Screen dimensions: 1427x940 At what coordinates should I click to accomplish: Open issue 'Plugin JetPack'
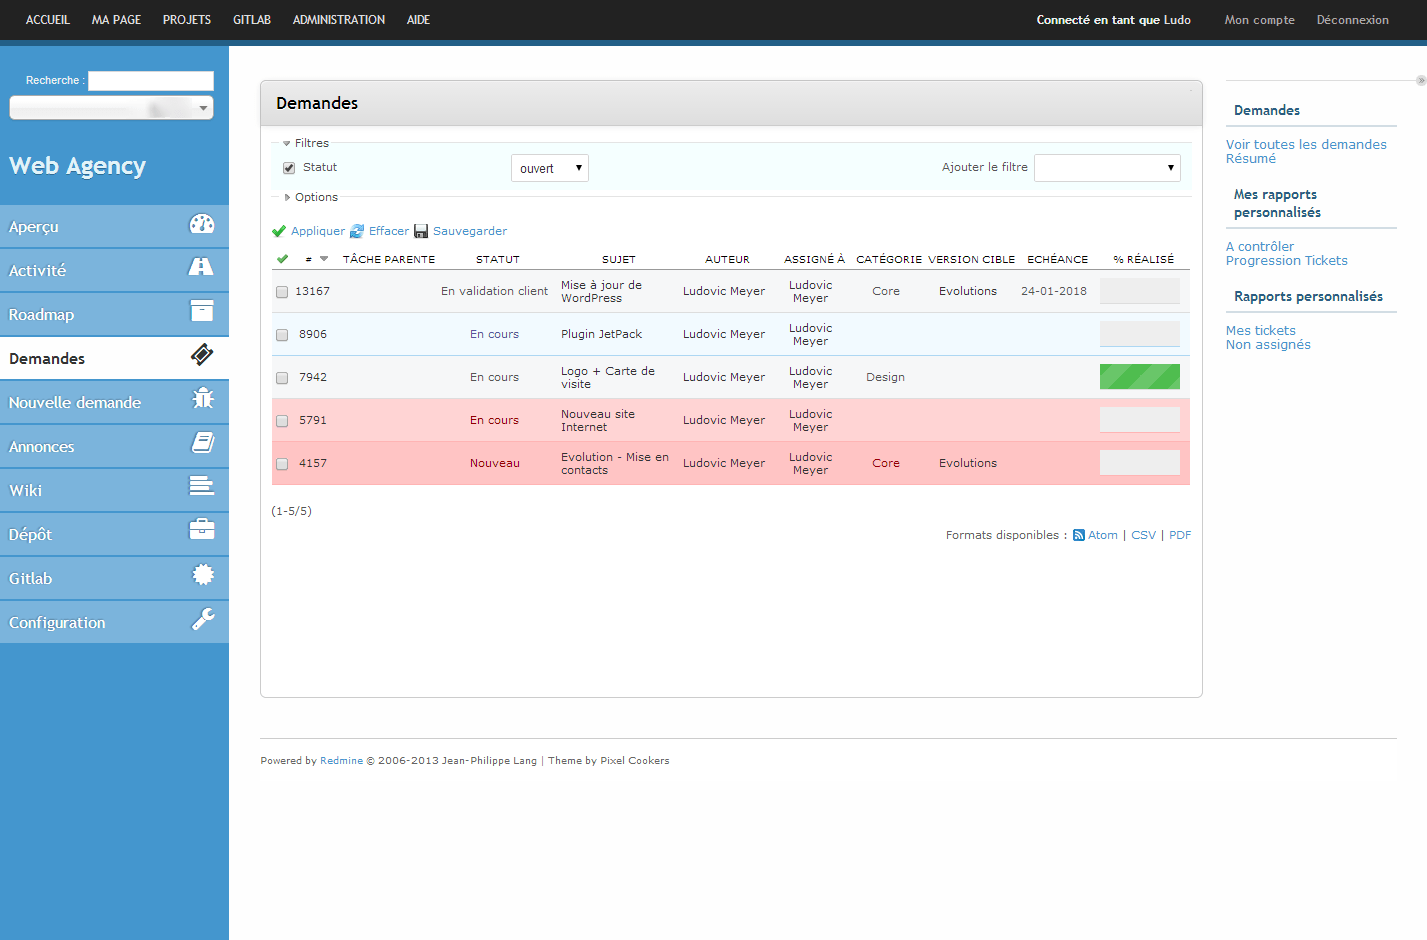[x=602, y=335]
